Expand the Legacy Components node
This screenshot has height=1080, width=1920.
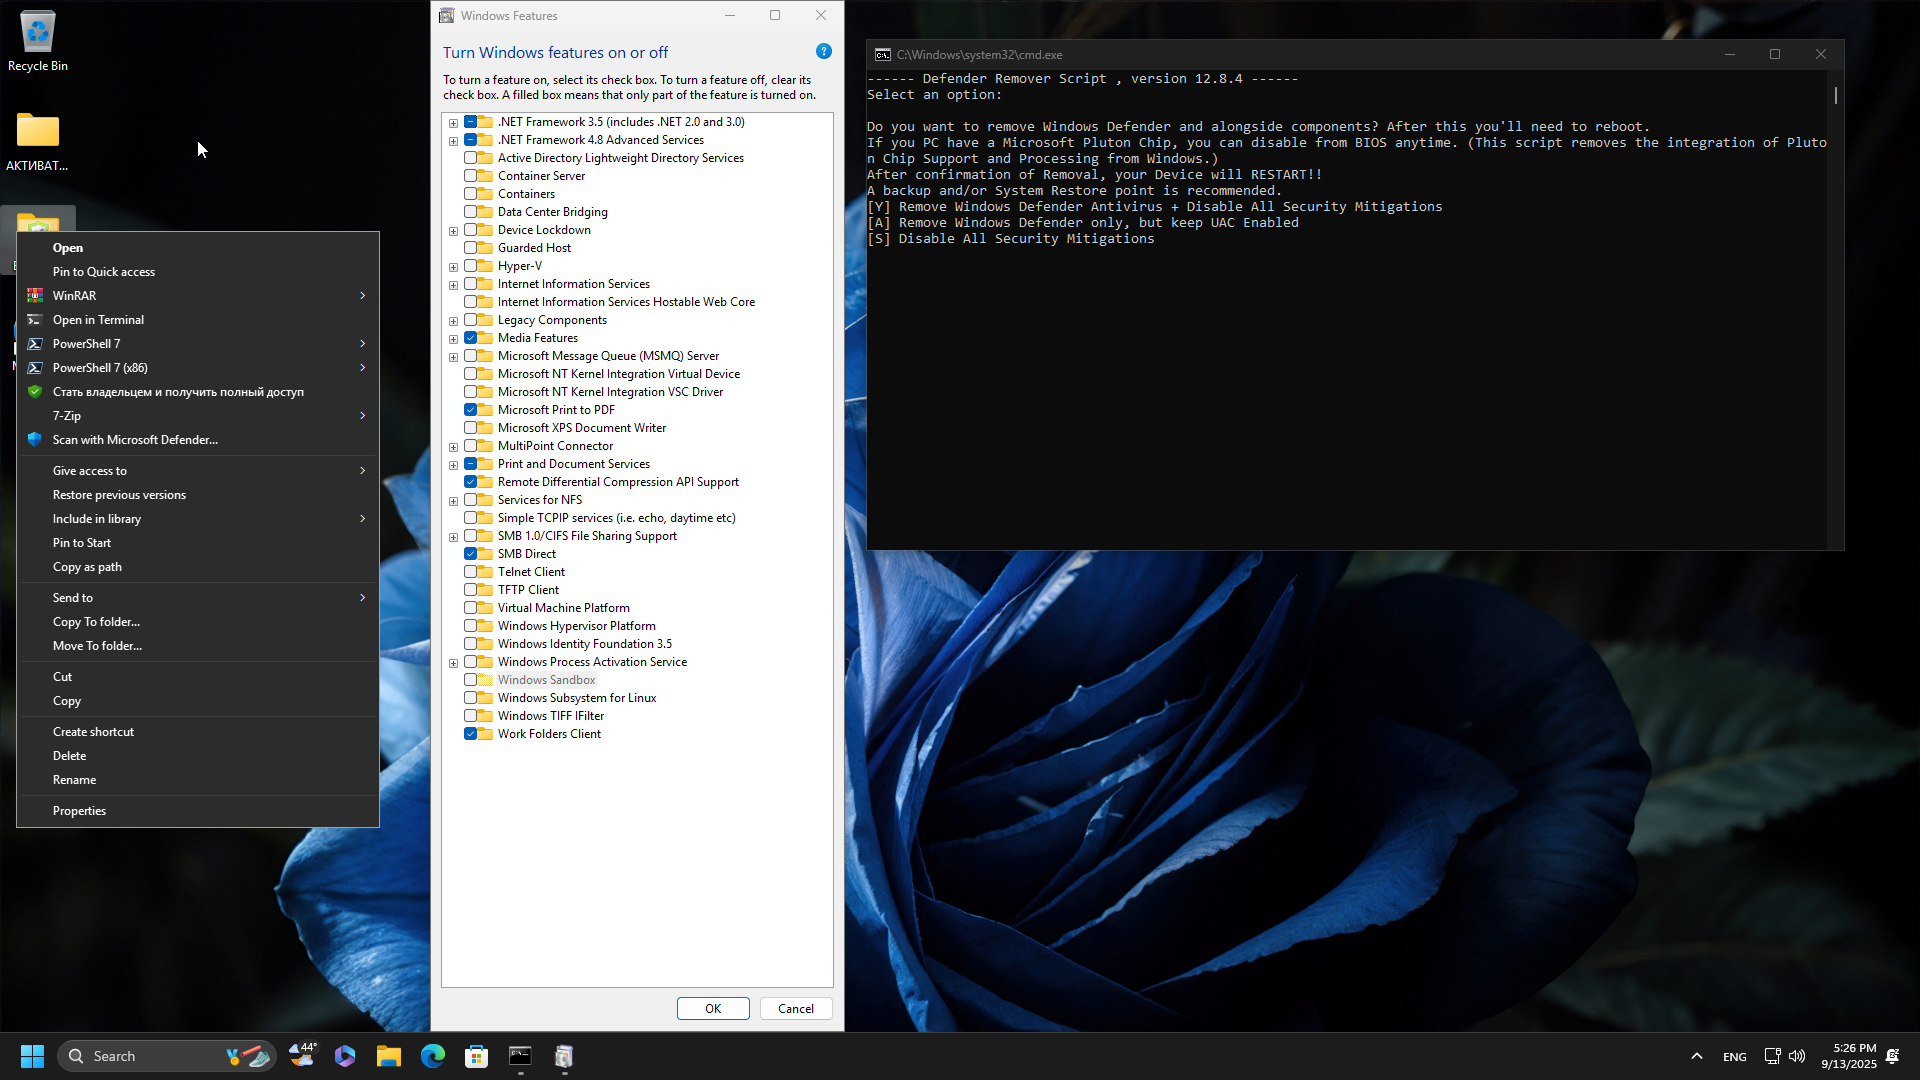click(x=454, y=321)
